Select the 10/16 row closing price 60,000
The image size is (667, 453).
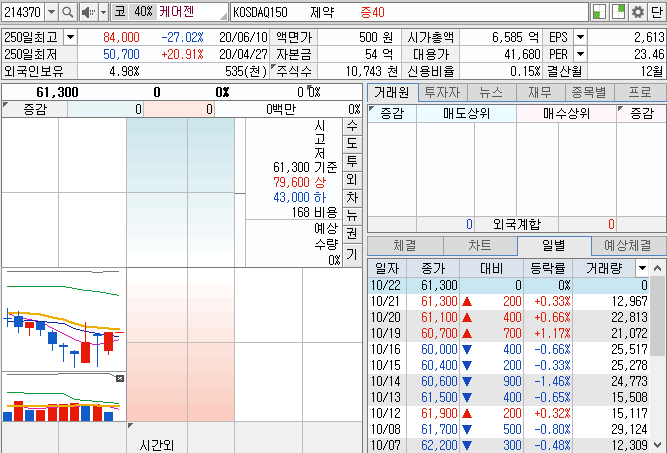point(439,349)
